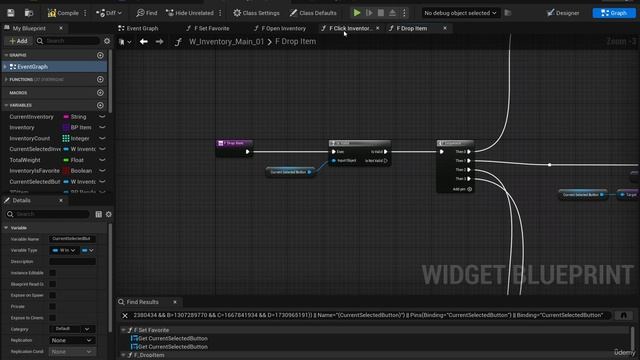This screenshot has width=640, height=360.
Task: Open the Diff dropdown
Action: point(109,13)
